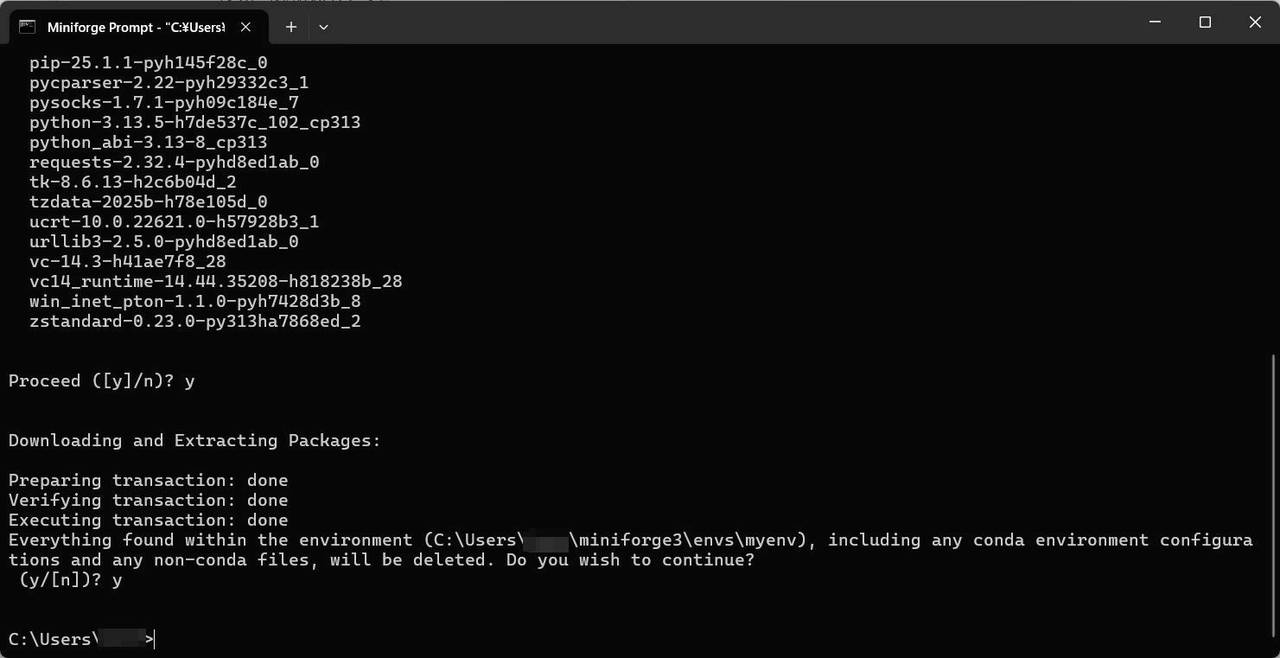Select the Miniforge Prompt tab title
Image resolution: width=1280 pixels, height=658 pixels.
click(137, 27)
